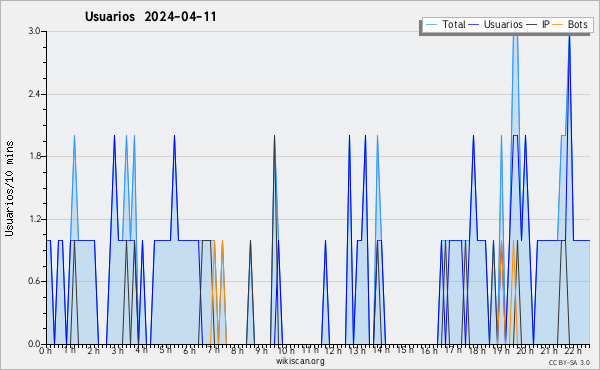The image size is (600, 370).
Task: Click the '10 h' x-axis label
Action: pyautogui.click(x=286, y=351)
